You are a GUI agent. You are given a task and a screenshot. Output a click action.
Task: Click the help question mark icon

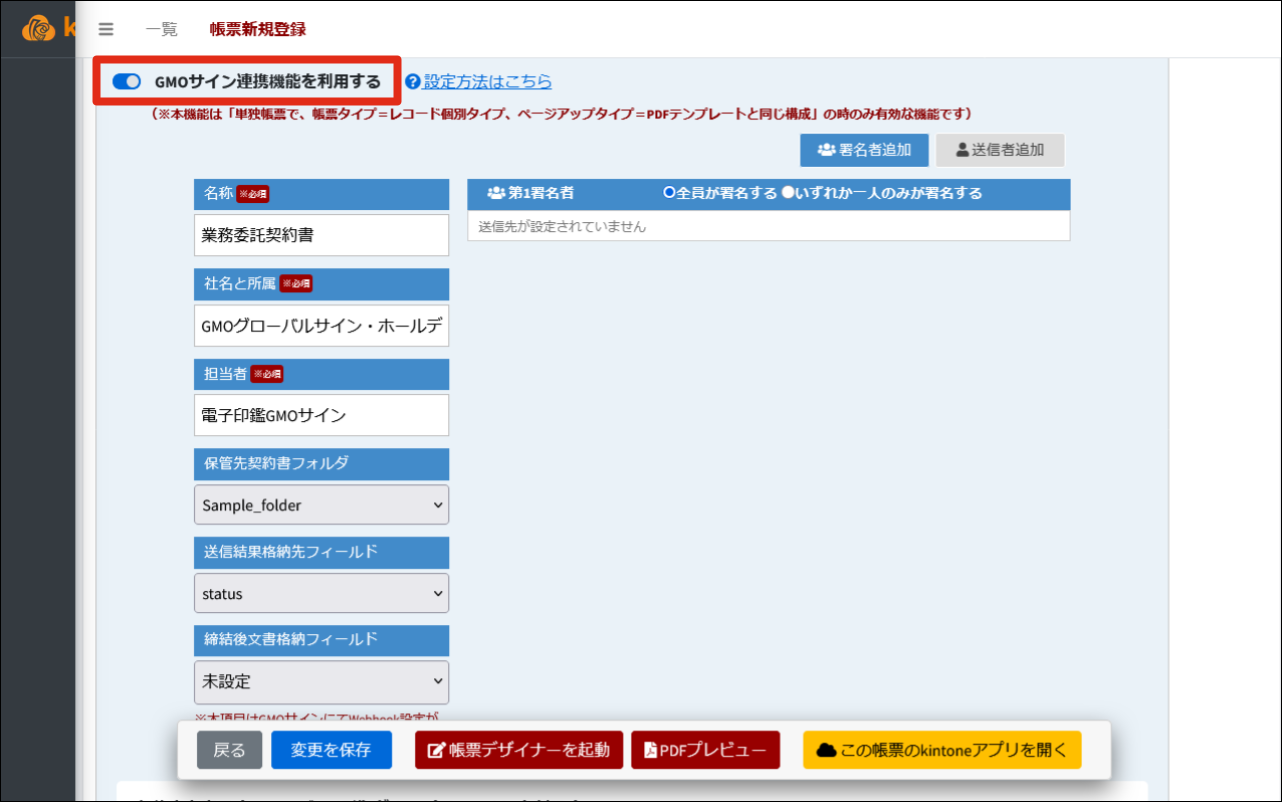(x=412, y=82)
